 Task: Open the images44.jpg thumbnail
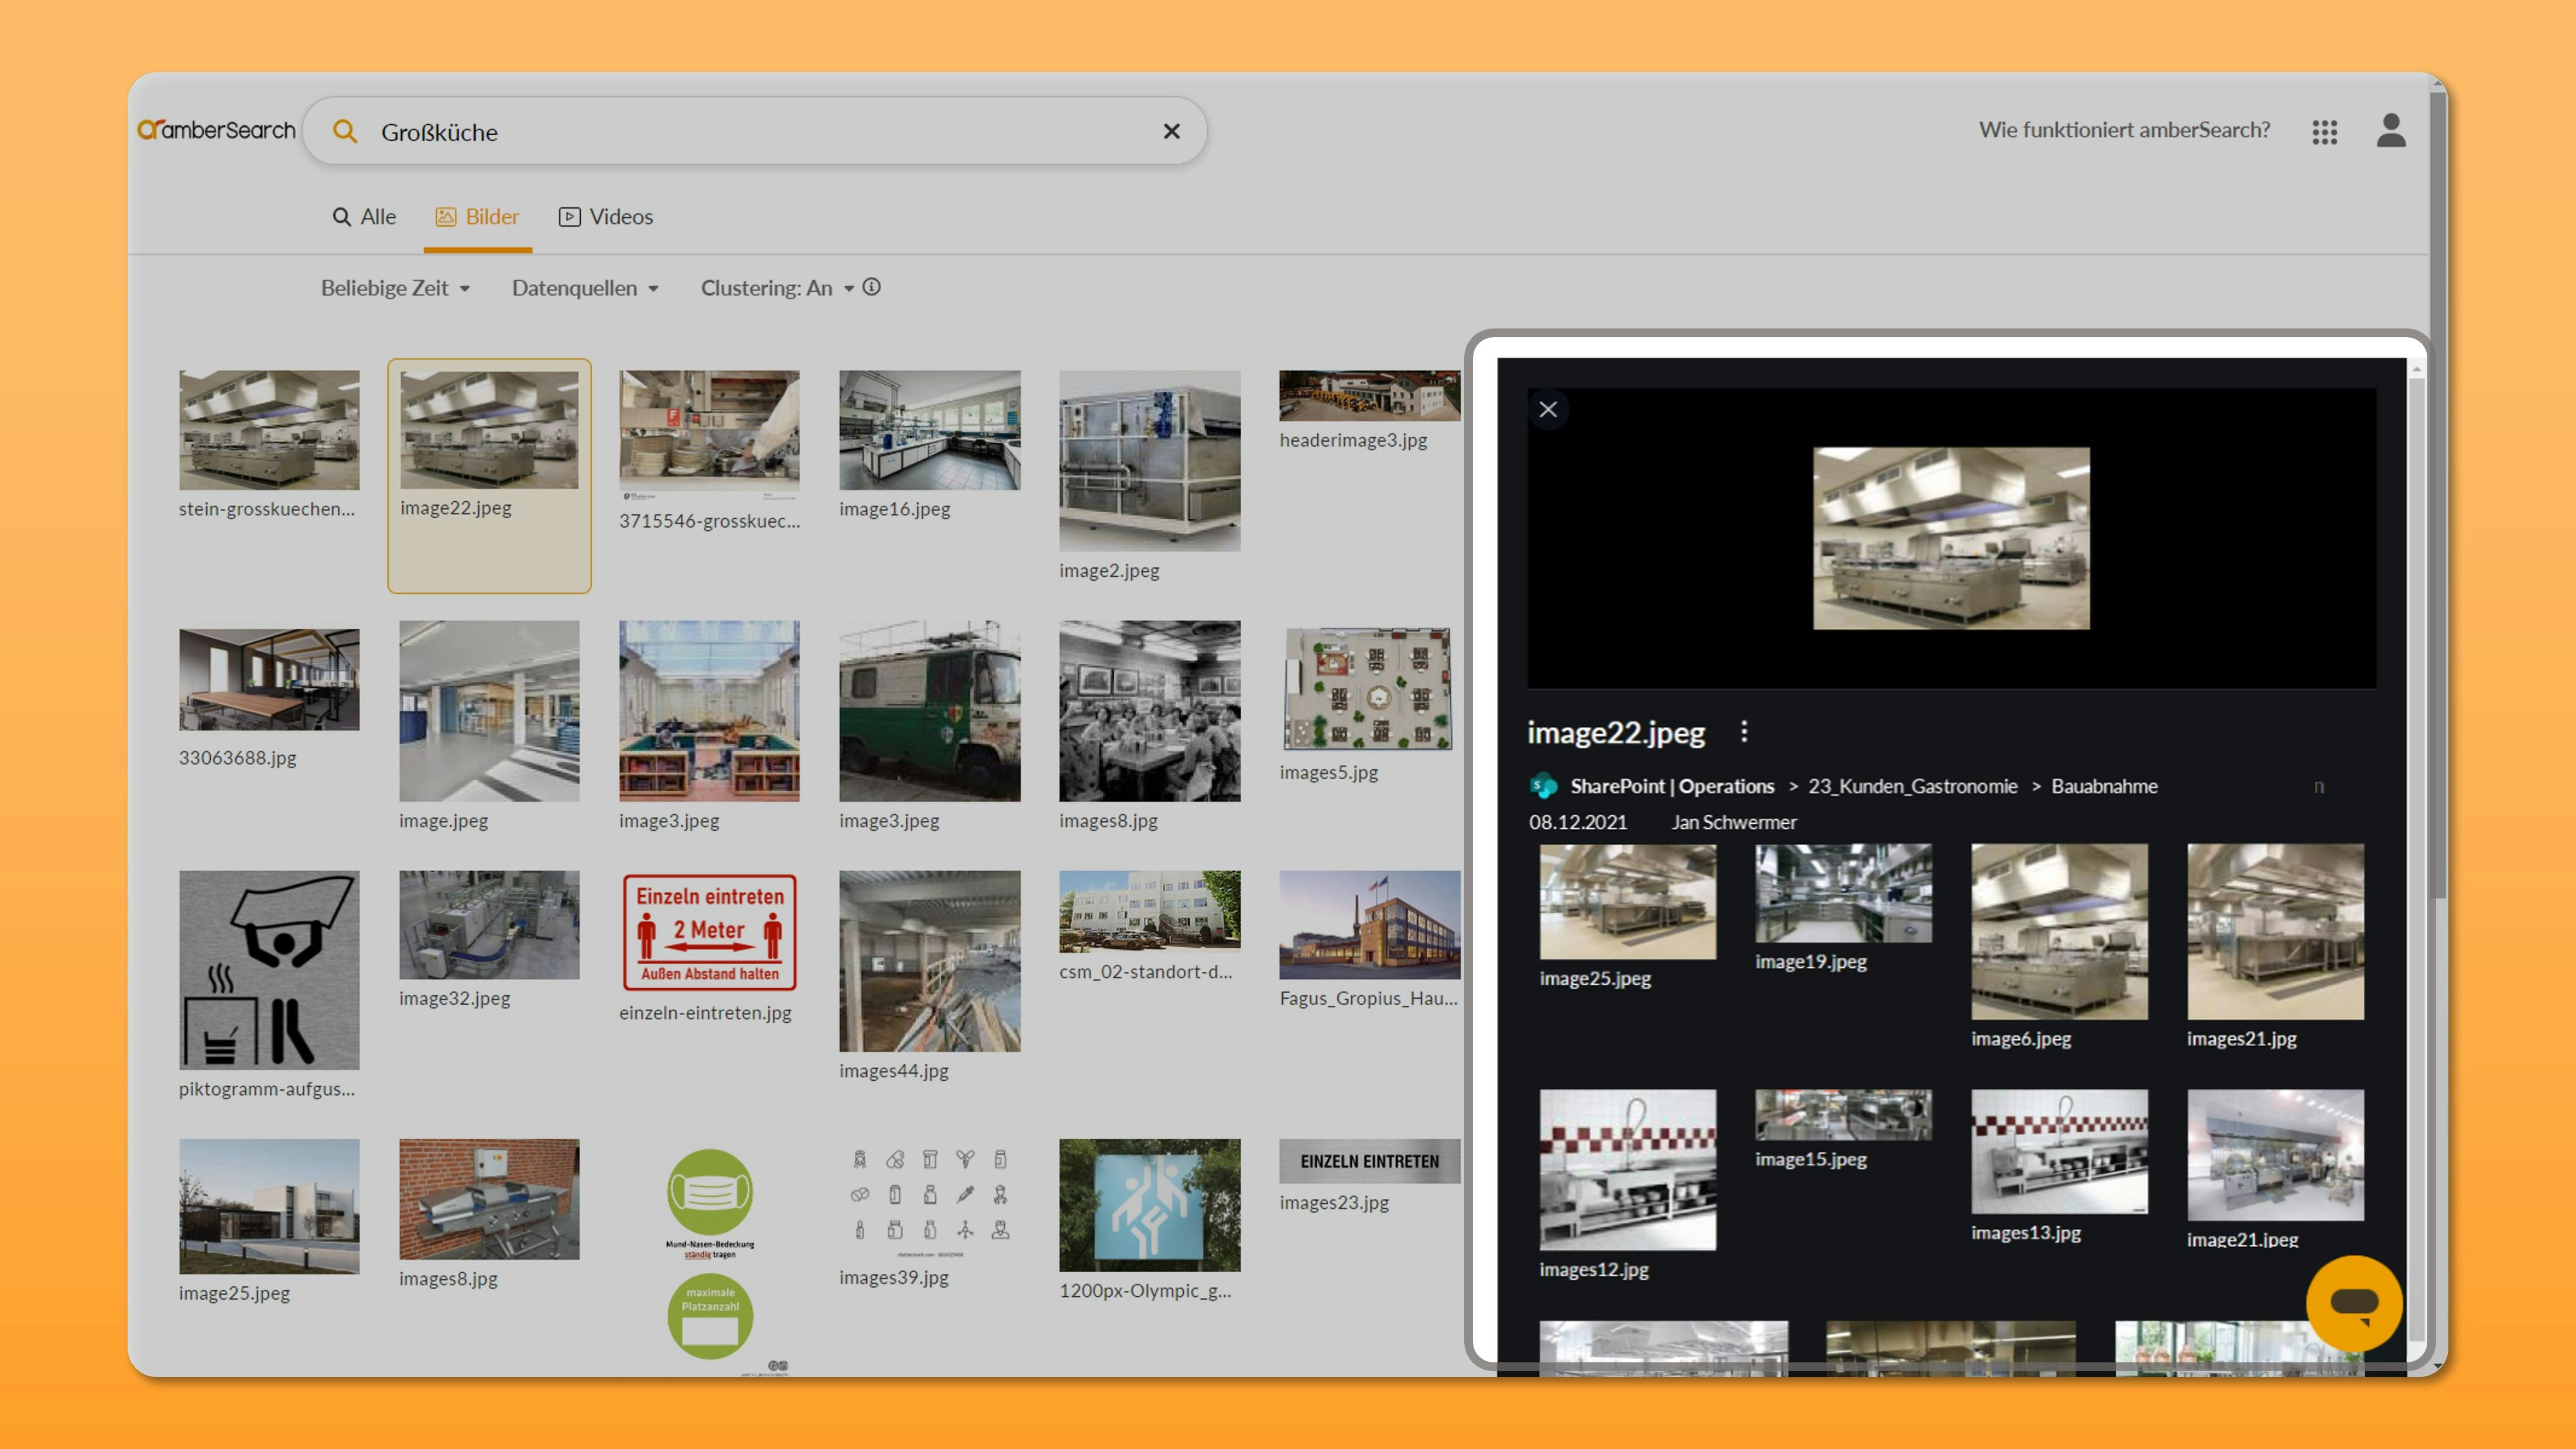coord(930,961)
